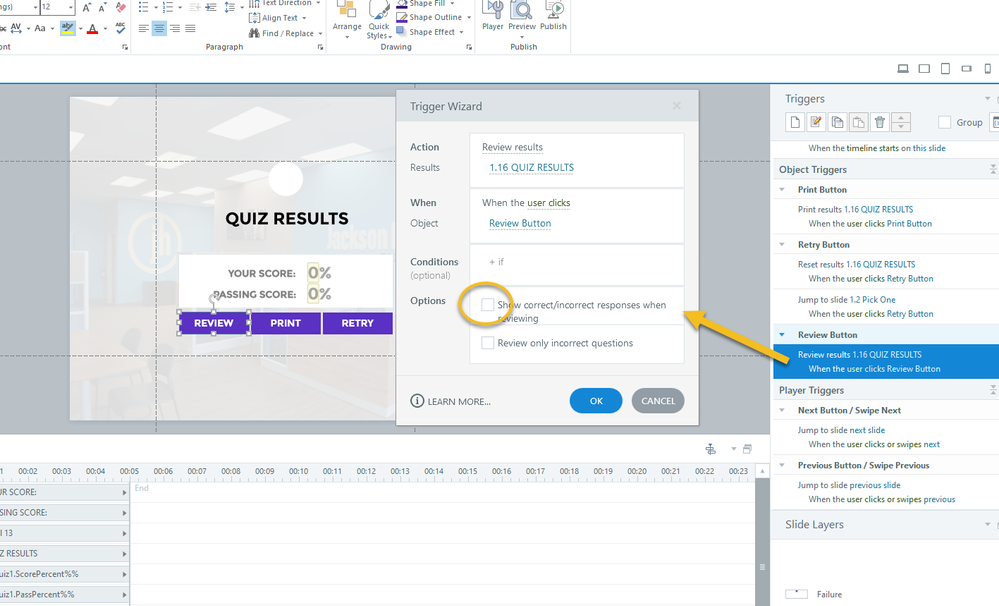Change the user clicks event
The height and width of the screenshot is (606, 999).
(549, 203)
